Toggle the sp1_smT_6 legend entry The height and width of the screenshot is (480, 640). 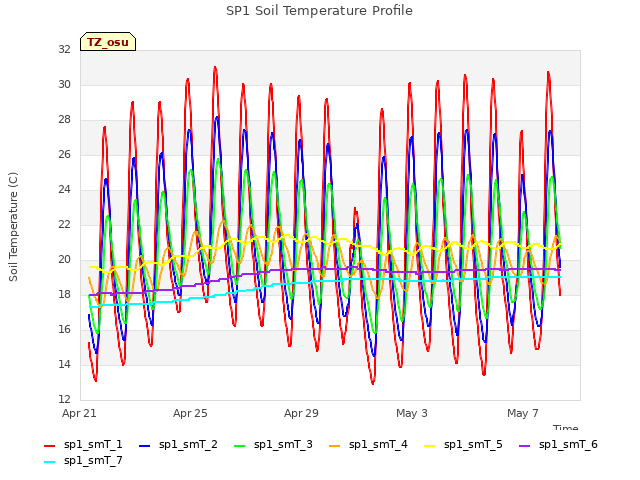tap(558, 445)
